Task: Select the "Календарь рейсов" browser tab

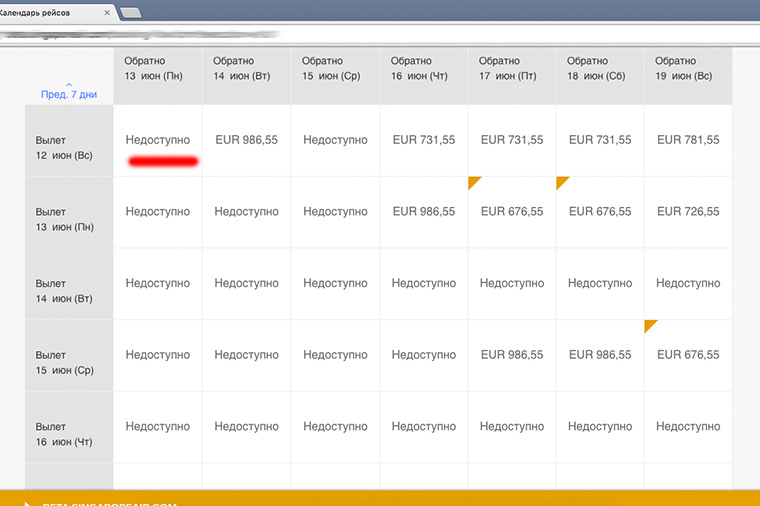Action: pyautogui.click(x=53, y=13)
